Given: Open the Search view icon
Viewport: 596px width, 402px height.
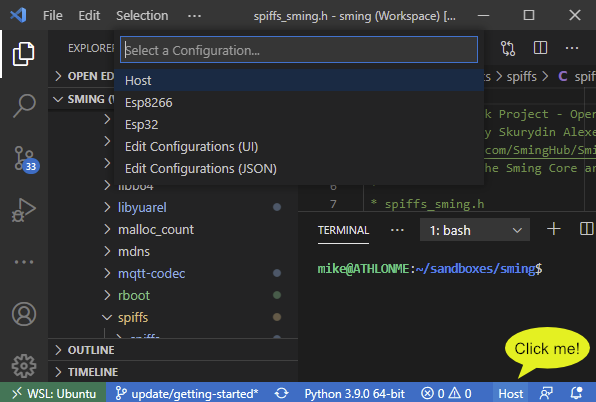Looking at the screenshot, I should click(x=24, y=106).
